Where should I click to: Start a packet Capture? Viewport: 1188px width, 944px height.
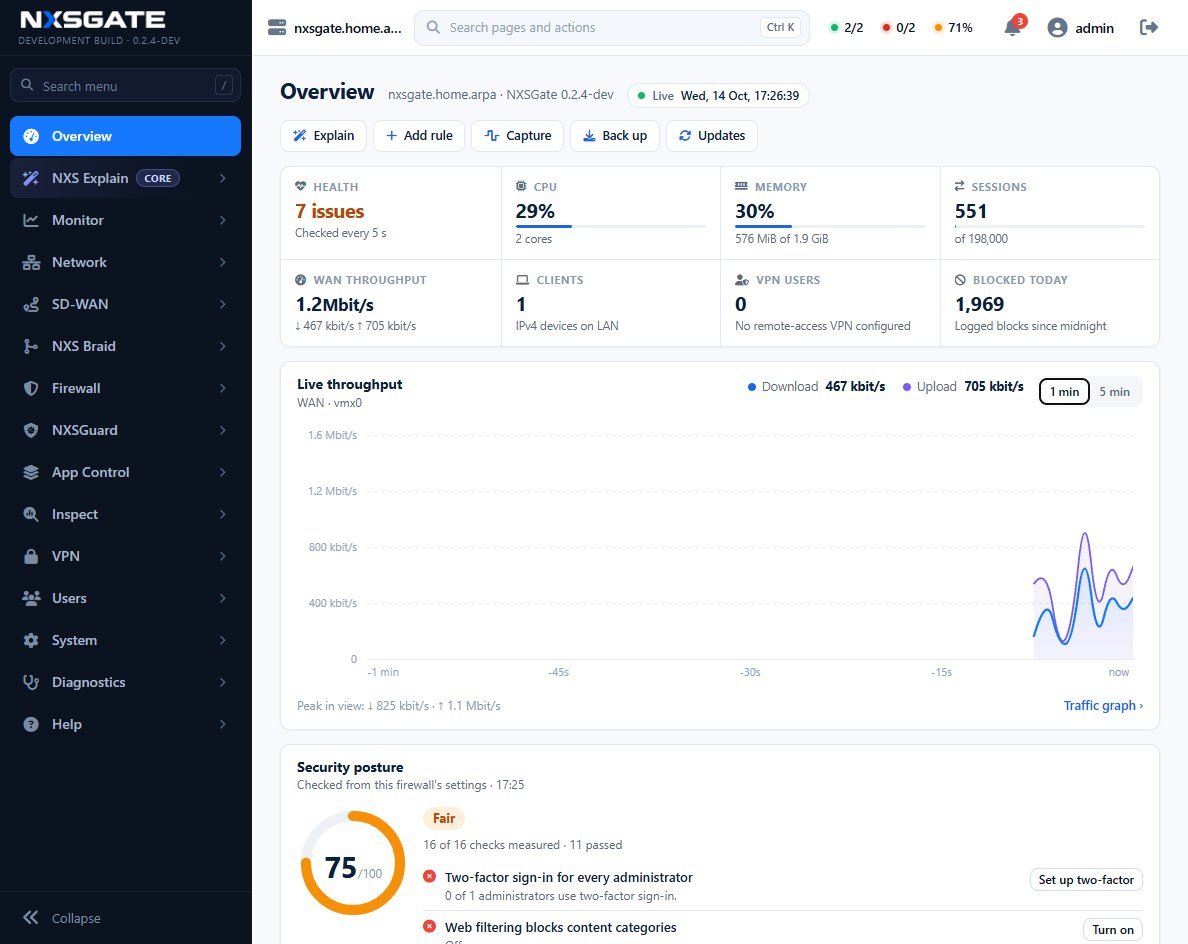tap(517, 136)
